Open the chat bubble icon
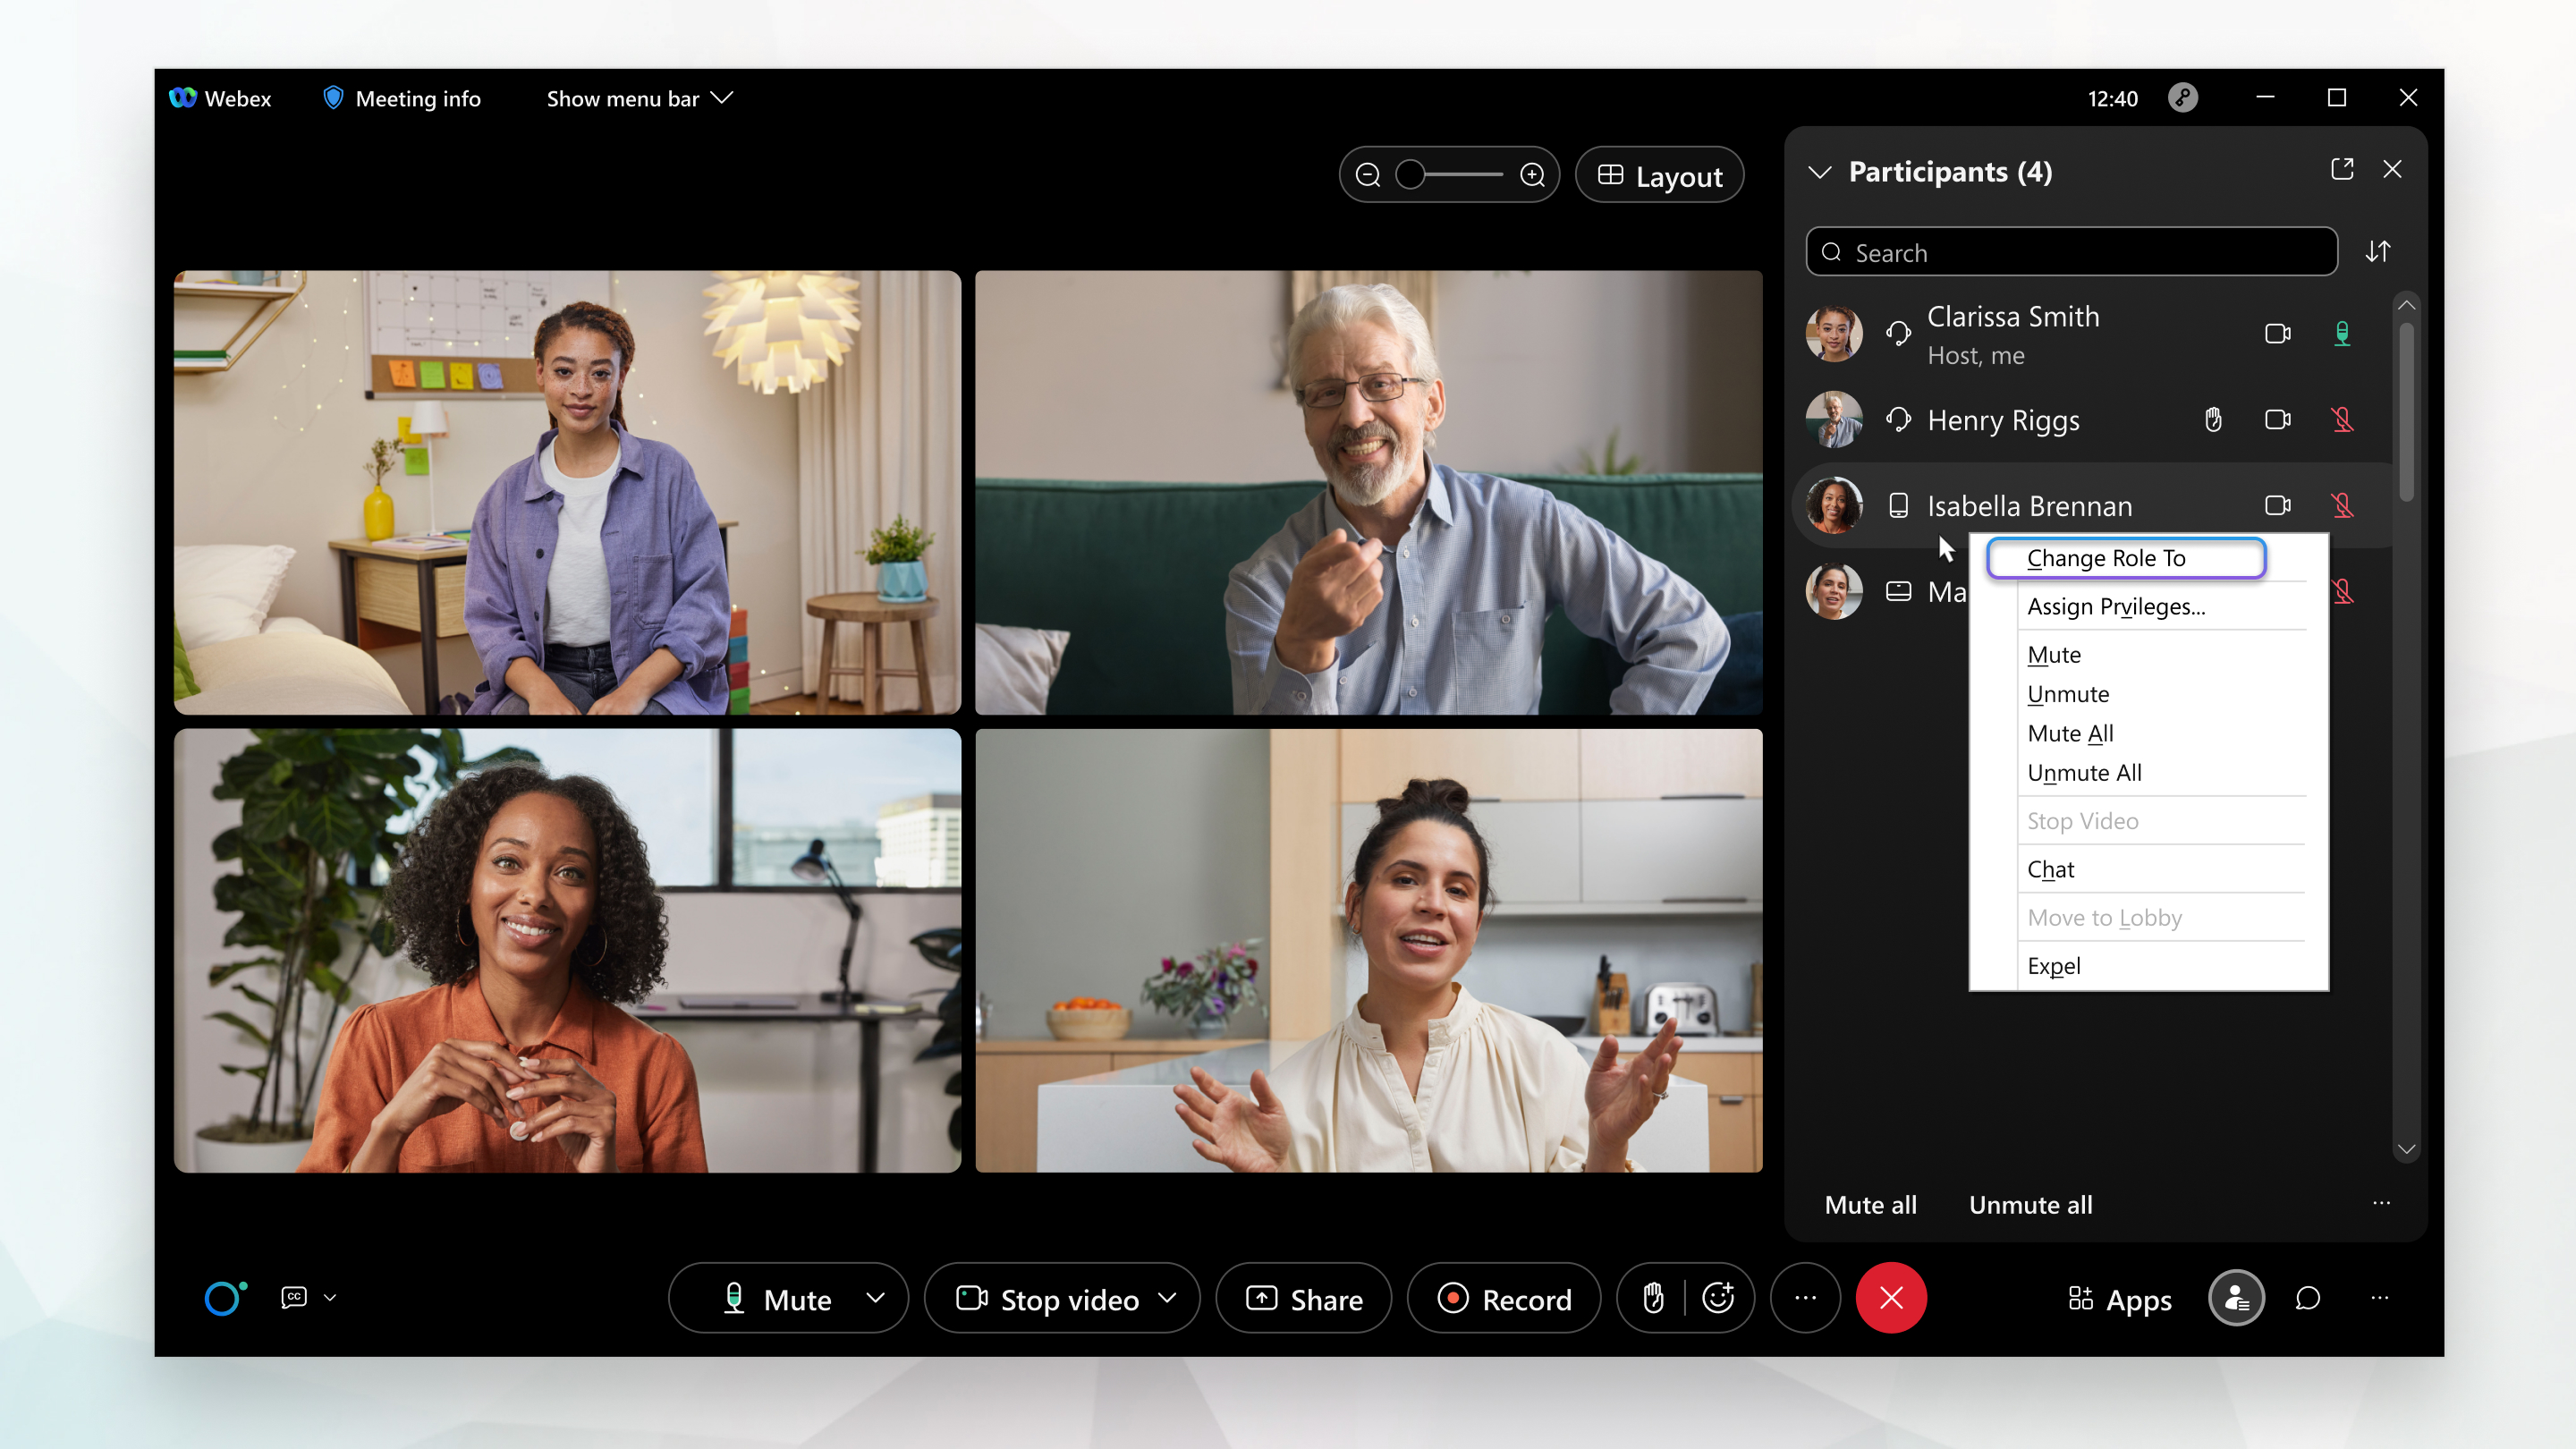The height and width of the screenshot is (1449, 2576). (2308, 1298)
